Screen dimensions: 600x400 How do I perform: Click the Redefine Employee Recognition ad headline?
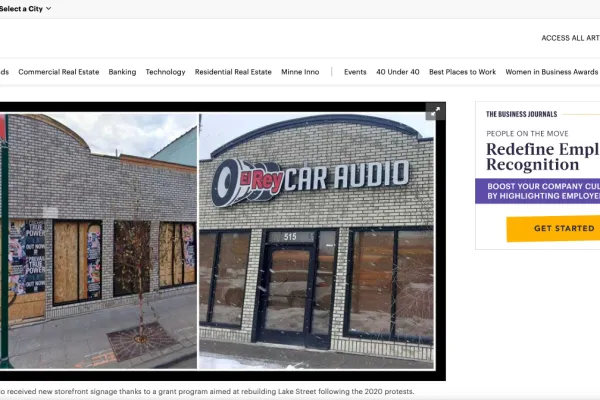[543, 157]
